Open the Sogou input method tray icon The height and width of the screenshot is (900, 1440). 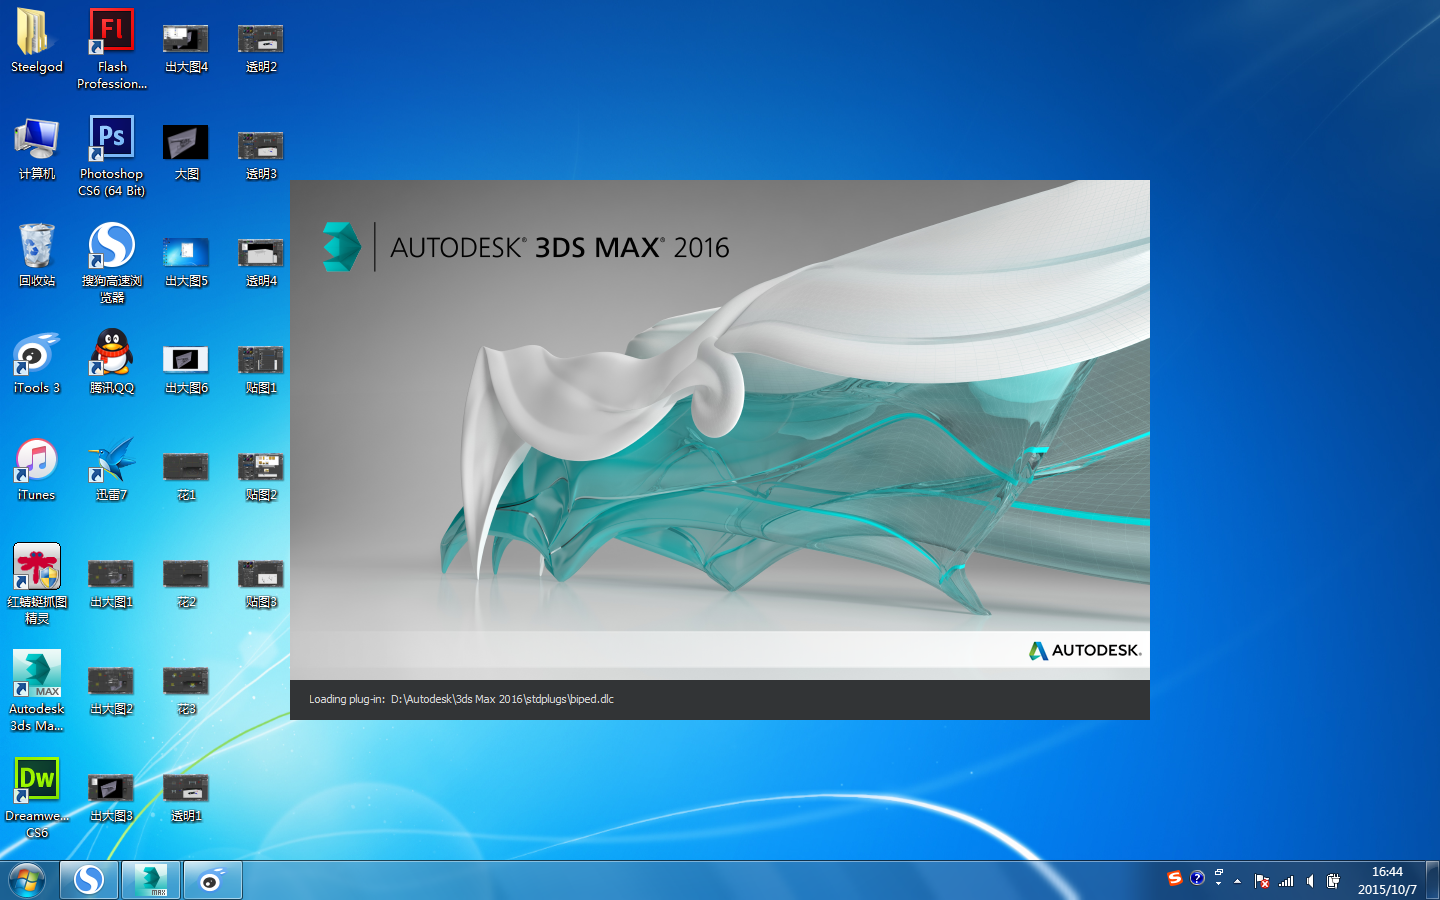point(1175,878)
